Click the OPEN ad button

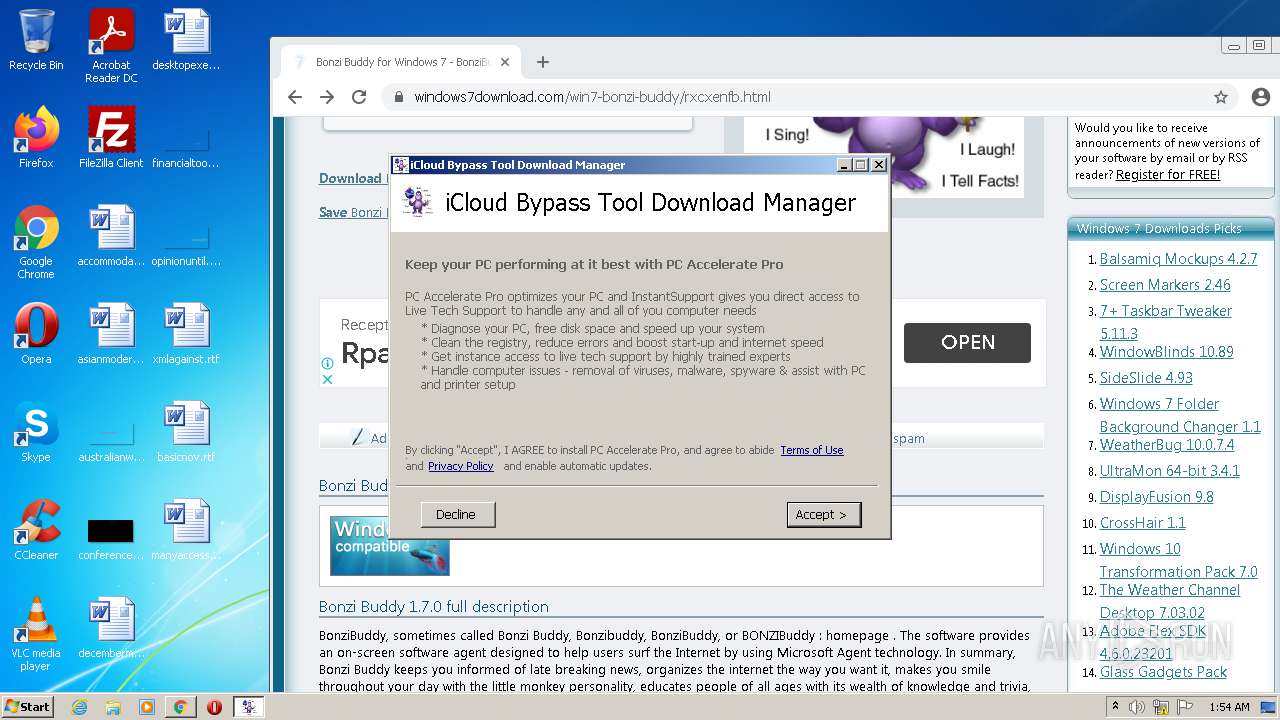pos(967,342)
